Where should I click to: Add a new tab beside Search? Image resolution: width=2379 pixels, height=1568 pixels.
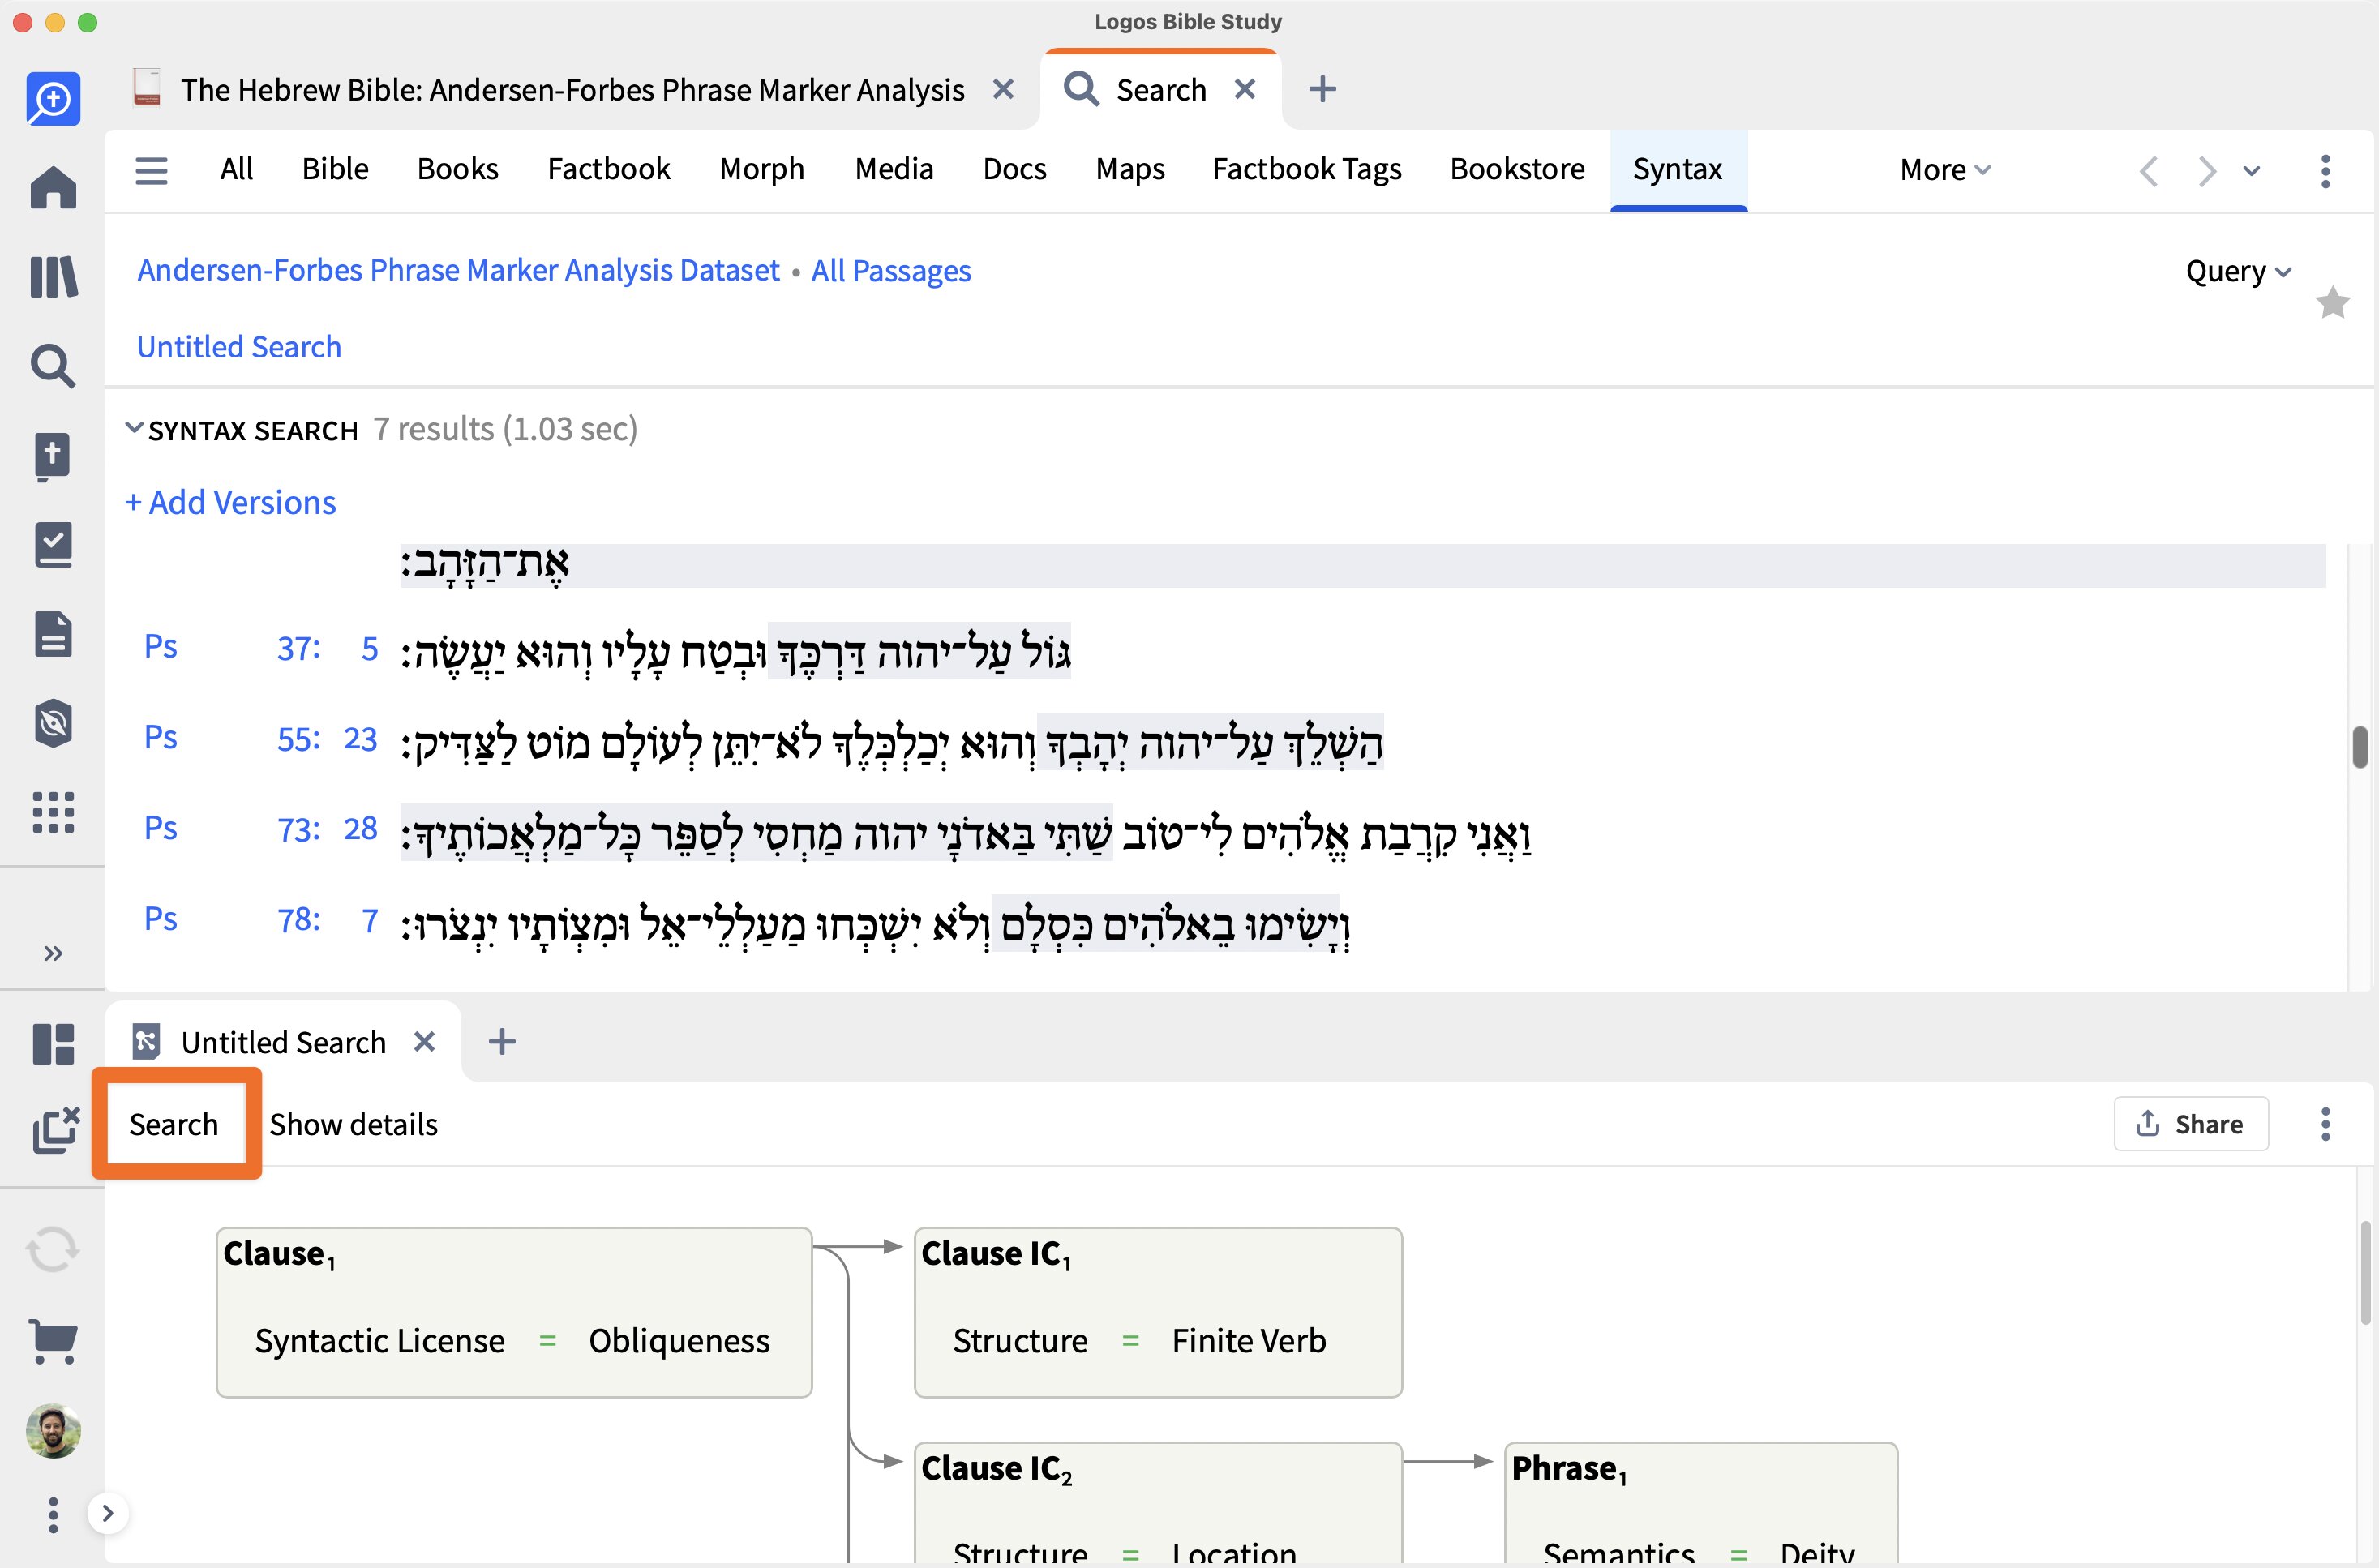[x=1322, y=89]
